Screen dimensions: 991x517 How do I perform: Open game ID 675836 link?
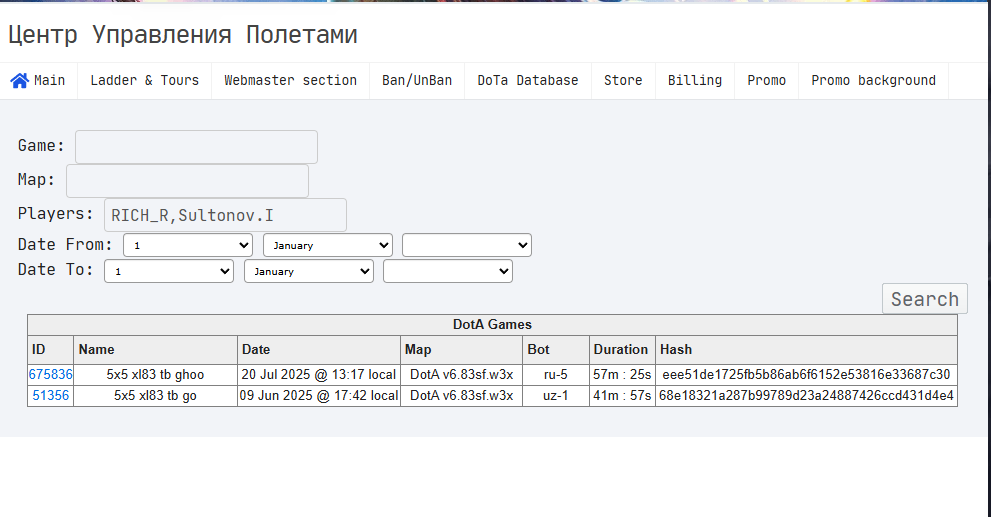click(51, 374)
